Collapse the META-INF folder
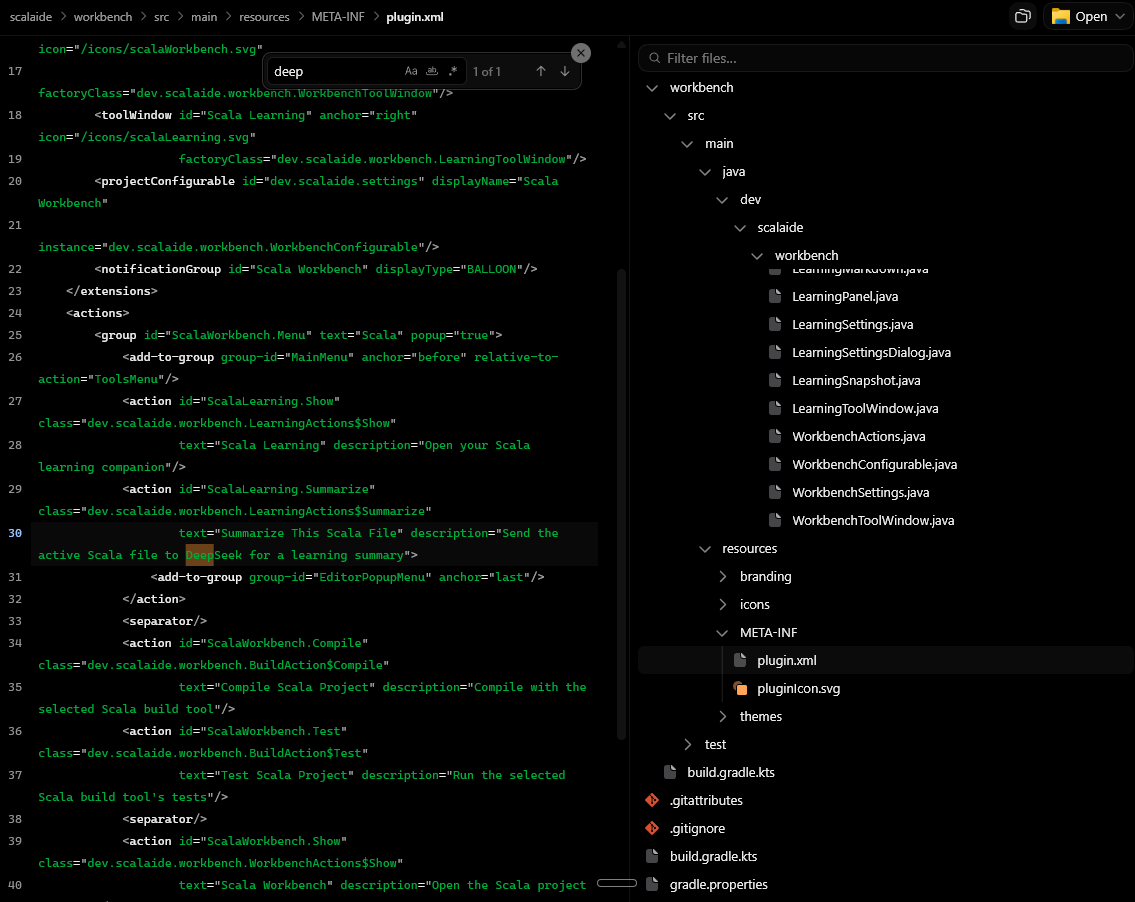This screenshot has height=902, width=1135. pyautogui.click(x=722, y=633)
